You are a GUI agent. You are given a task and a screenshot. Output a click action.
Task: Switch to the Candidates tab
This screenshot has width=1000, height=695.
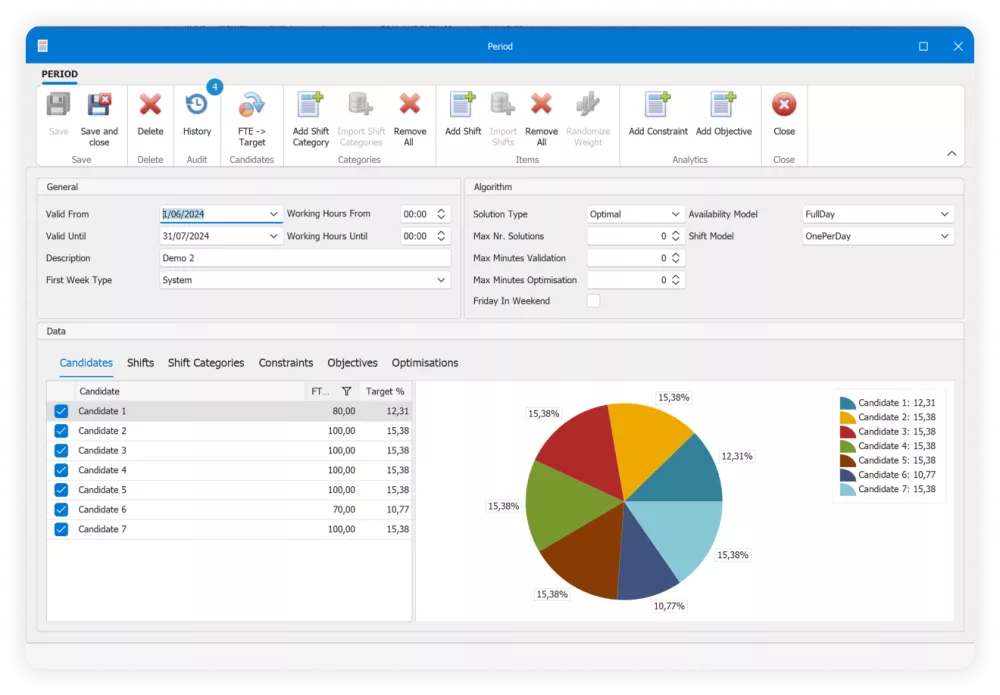pos(86,363)
